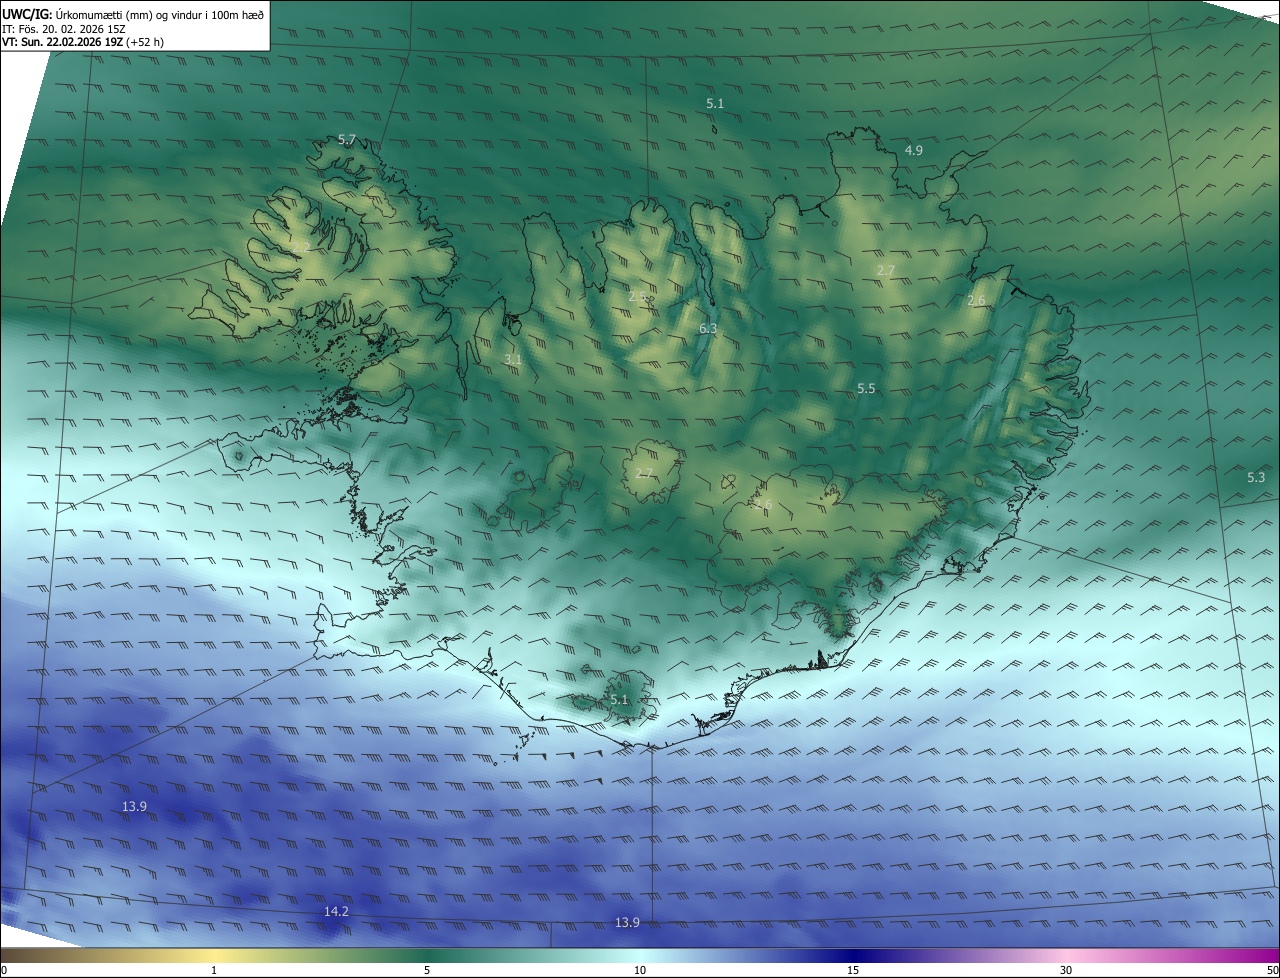This screenshot has height=978, width=1280.
Task: Click the 5.3 value over the eastern sea
Action: pos(1256,477)
